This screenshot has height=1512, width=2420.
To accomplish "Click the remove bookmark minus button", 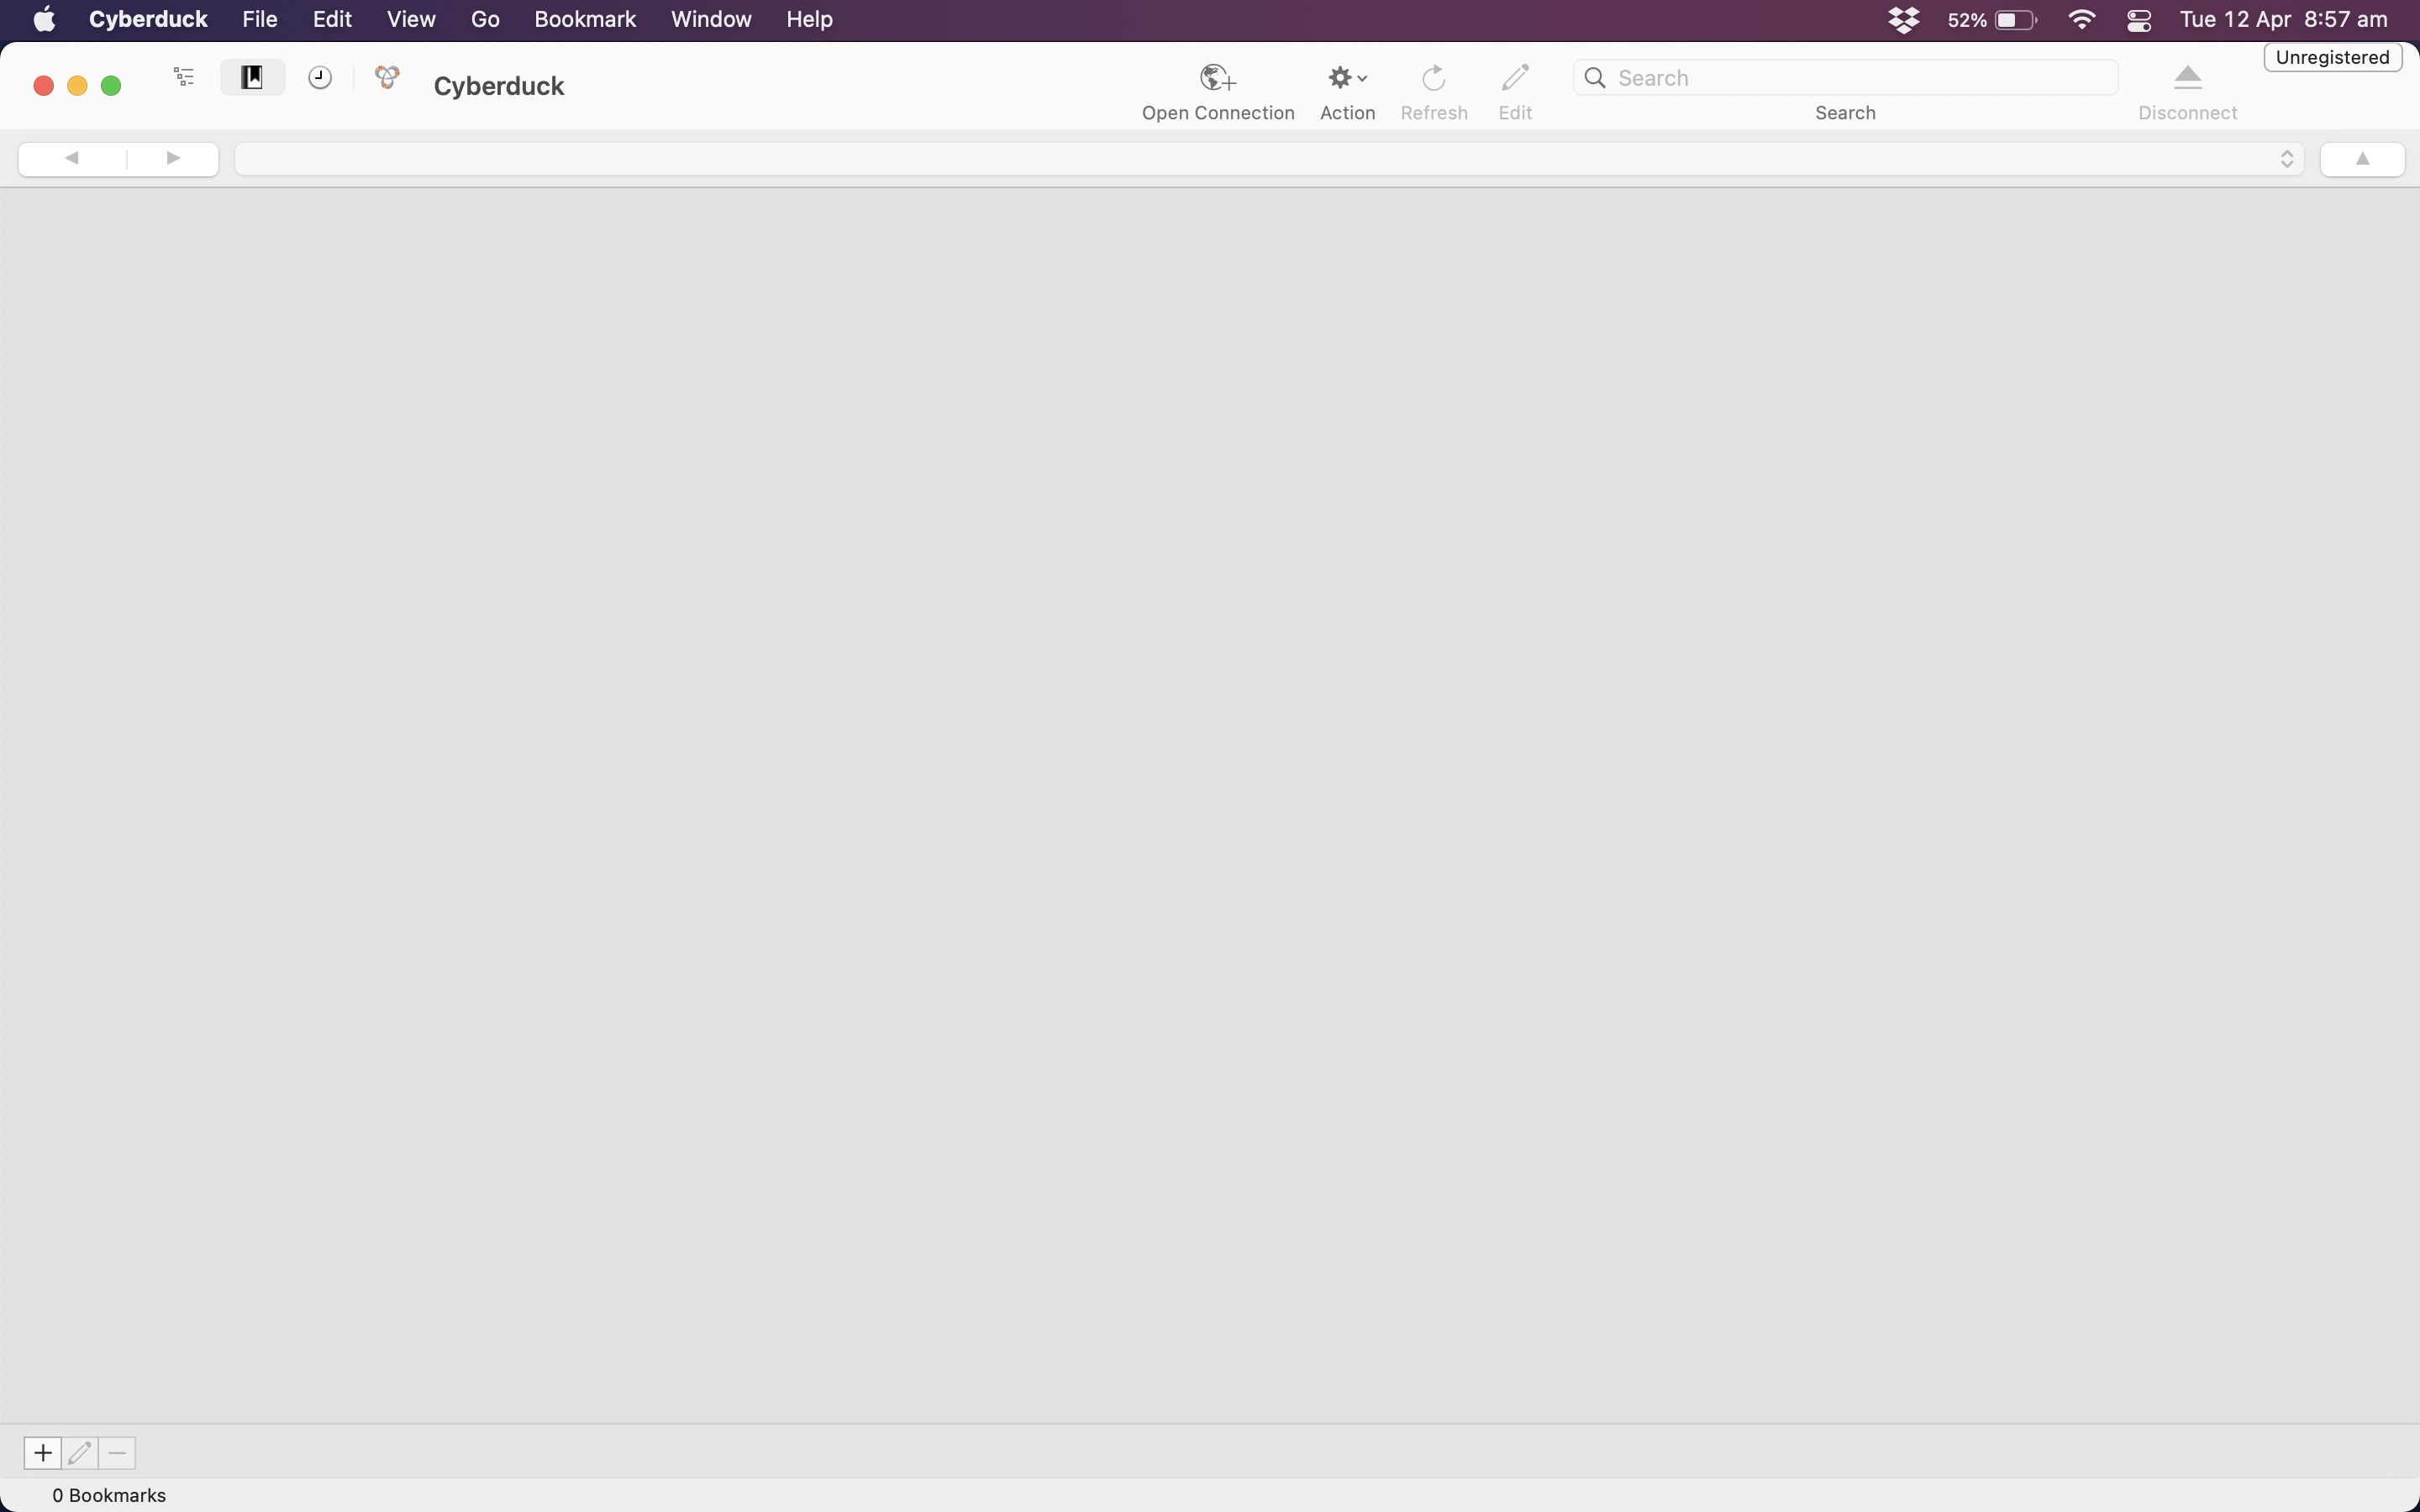I will pos(117,1452).
